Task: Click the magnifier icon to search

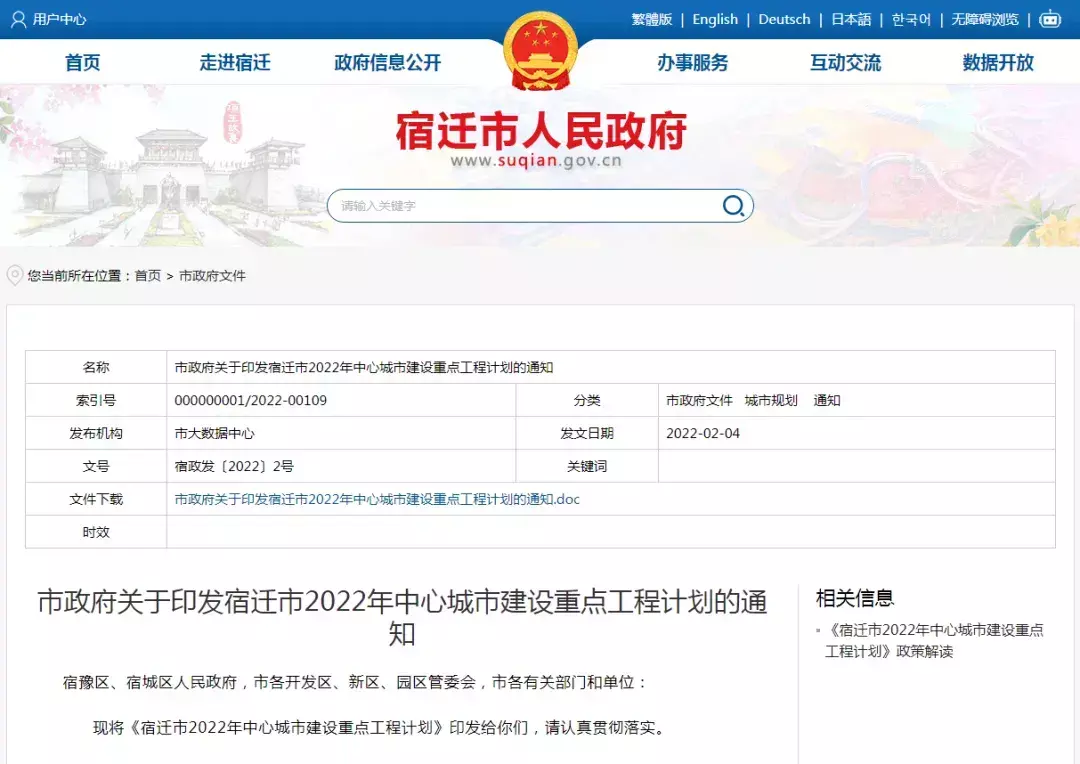Action: [734, 206]
